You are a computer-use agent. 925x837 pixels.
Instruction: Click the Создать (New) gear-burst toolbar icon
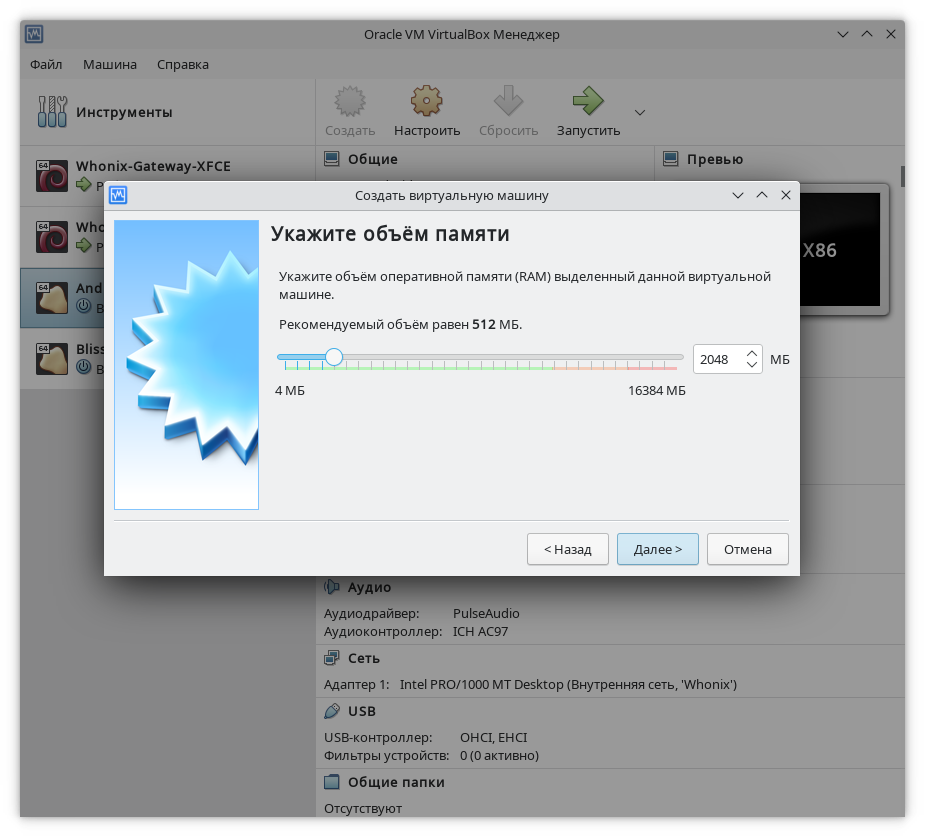349,102
